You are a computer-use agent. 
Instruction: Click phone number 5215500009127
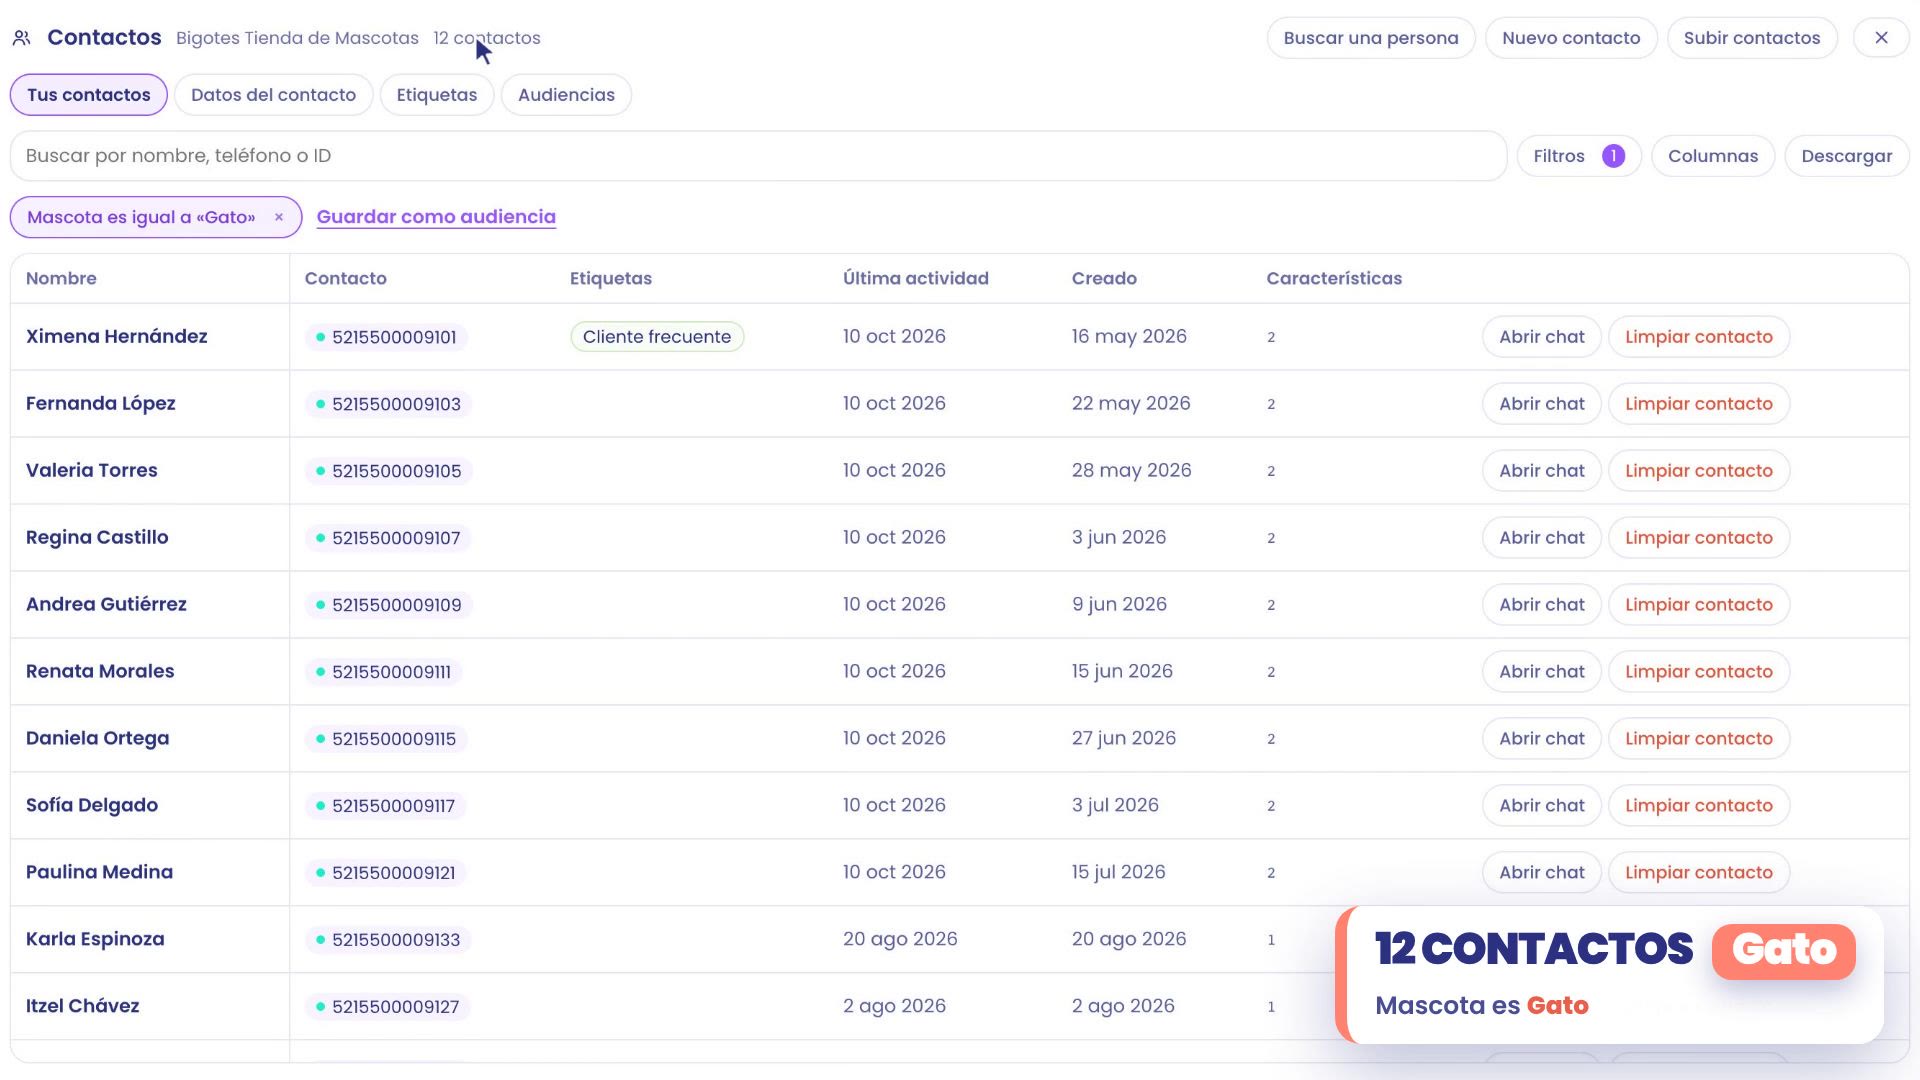tap(388, 1007)
